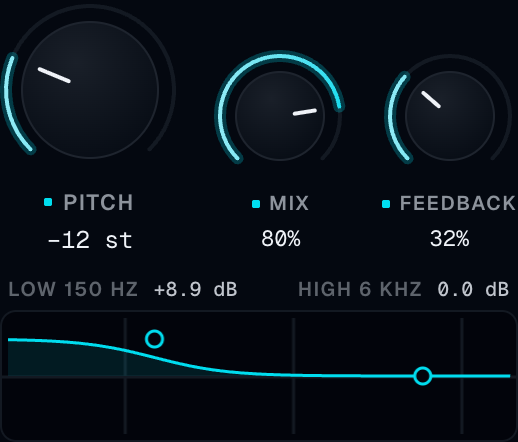Click the white pointer on the Pitch knob

point(54,75)
